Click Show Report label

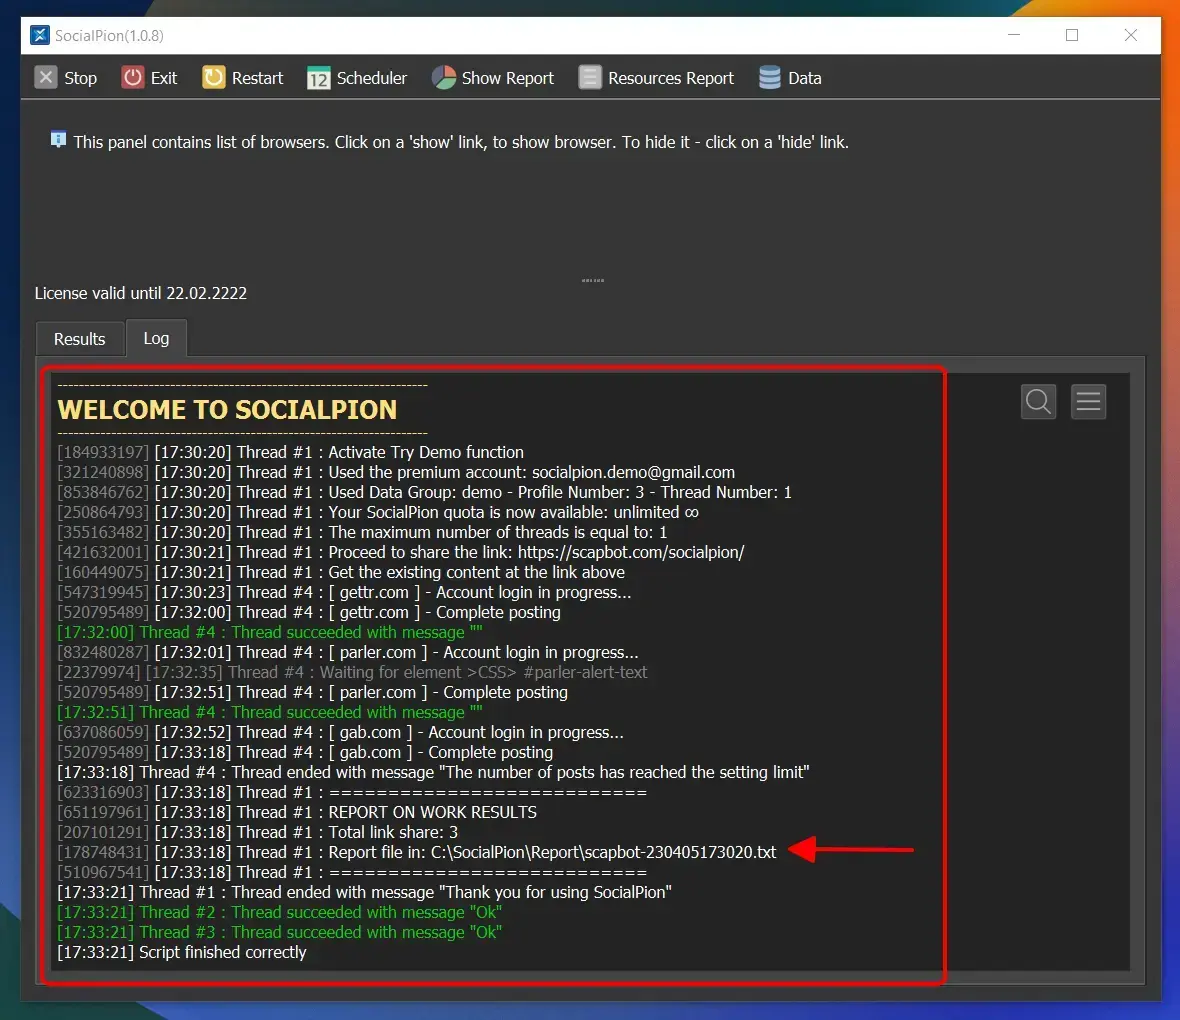pos(507,78)
